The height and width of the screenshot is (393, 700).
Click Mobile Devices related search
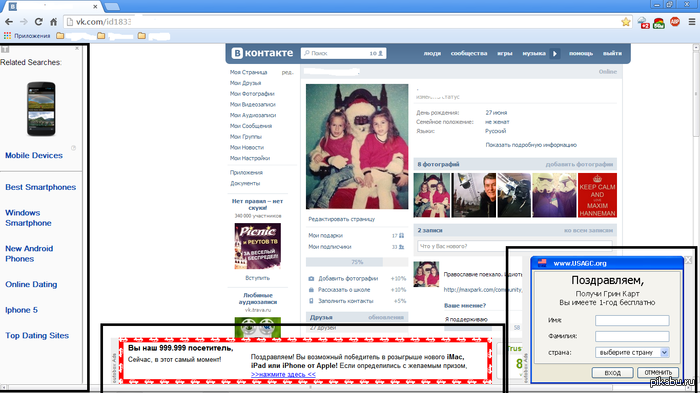point(34,155)
